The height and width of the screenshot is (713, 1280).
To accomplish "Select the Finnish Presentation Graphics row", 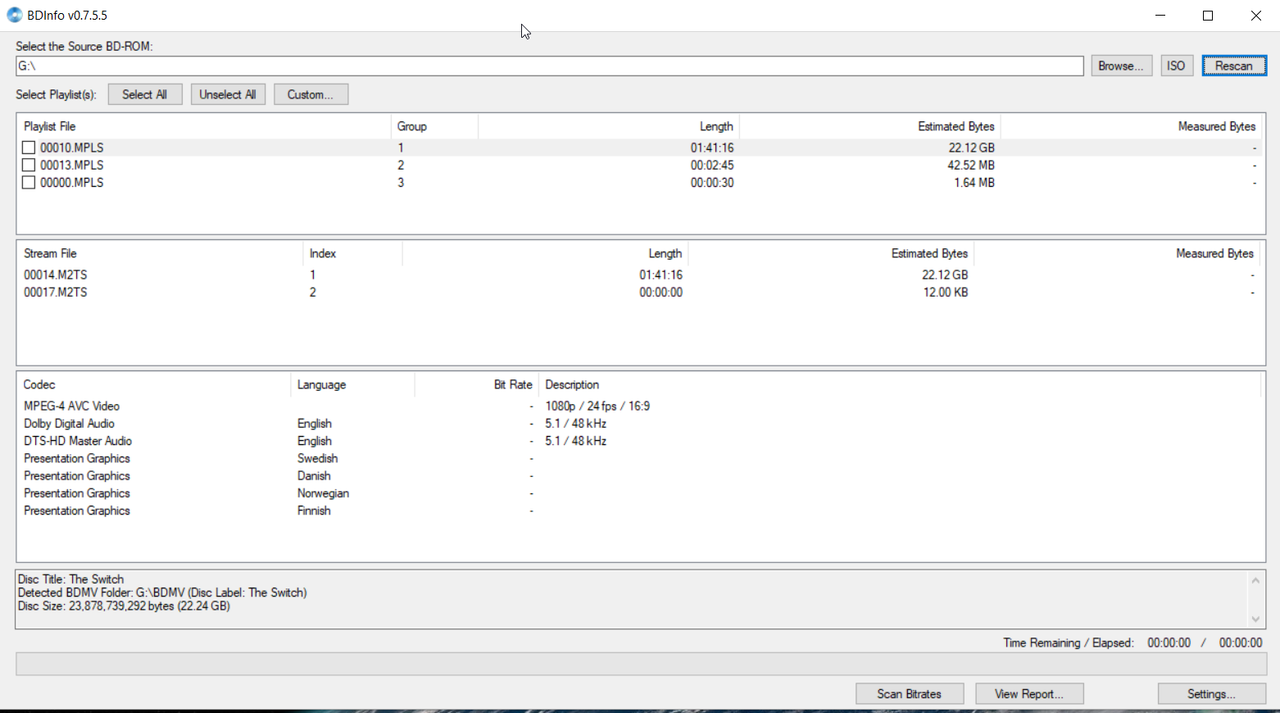I will tap(640, 511).
